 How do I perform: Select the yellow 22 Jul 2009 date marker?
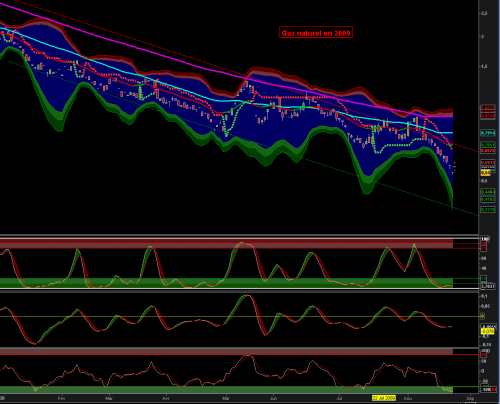384,398
